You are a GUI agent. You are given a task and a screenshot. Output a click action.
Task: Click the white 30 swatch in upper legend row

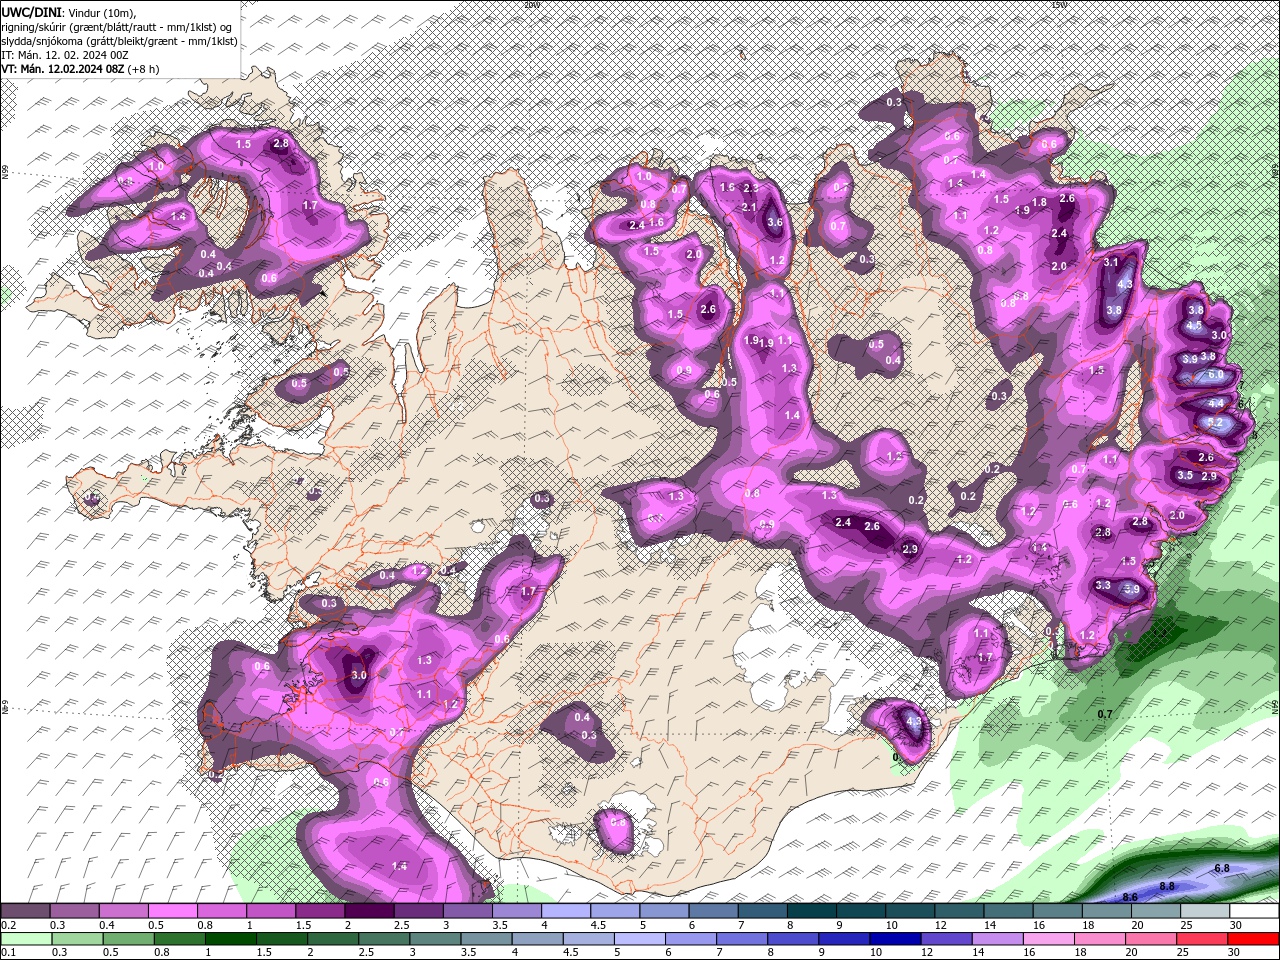click(x=1253, y=911)
